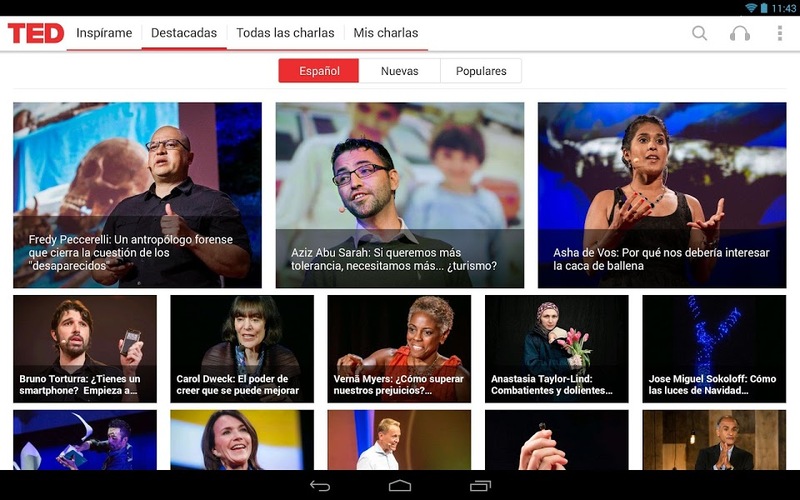Open Vernā Myers' prejudices talk
Screen dimensions: 800x500
click(x=399, y=349)
